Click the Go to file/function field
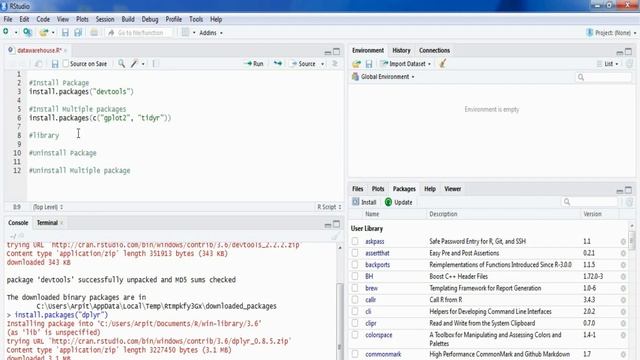Viewport: 640px width, 360px height. pos(140,33)
